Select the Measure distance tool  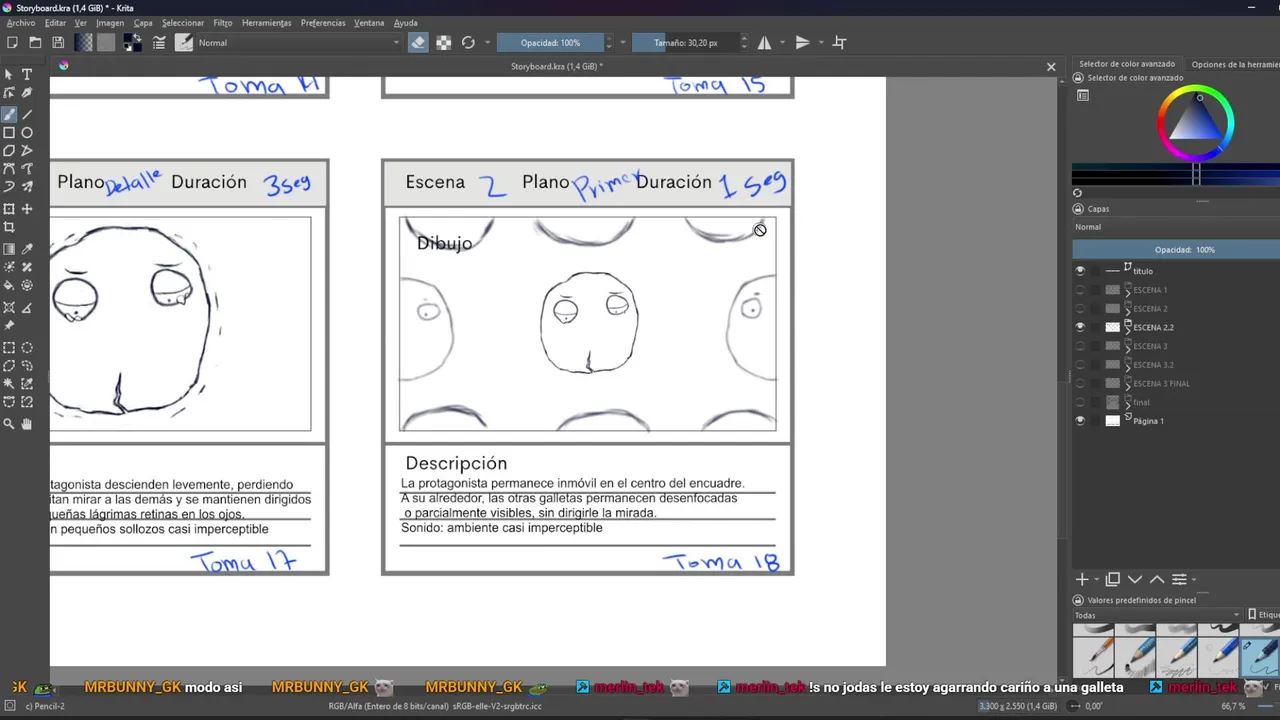coord(27,307)
